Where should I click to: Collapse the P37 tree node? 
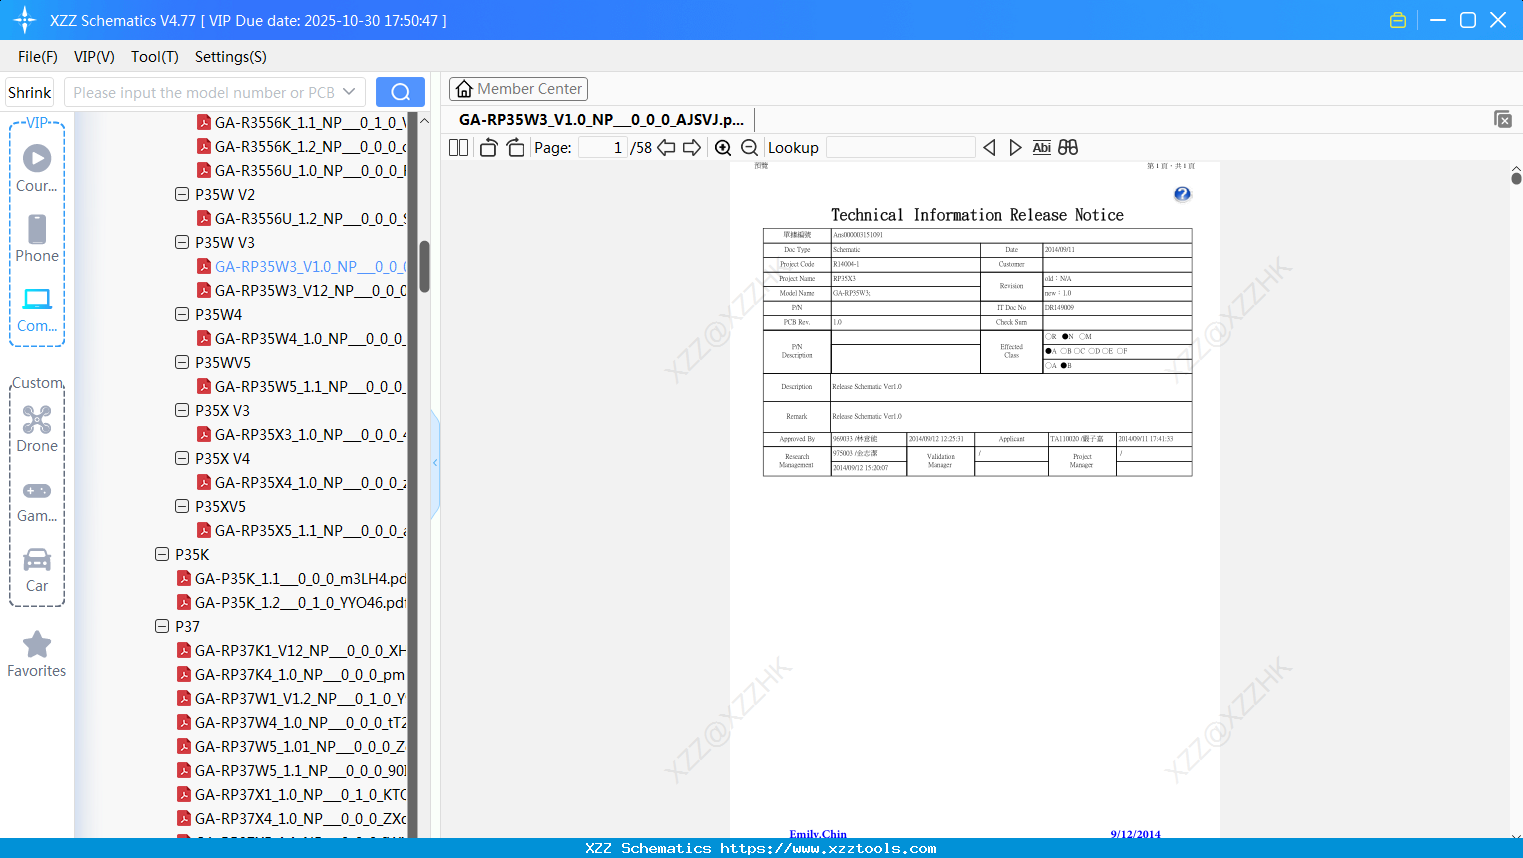(162, 626)
